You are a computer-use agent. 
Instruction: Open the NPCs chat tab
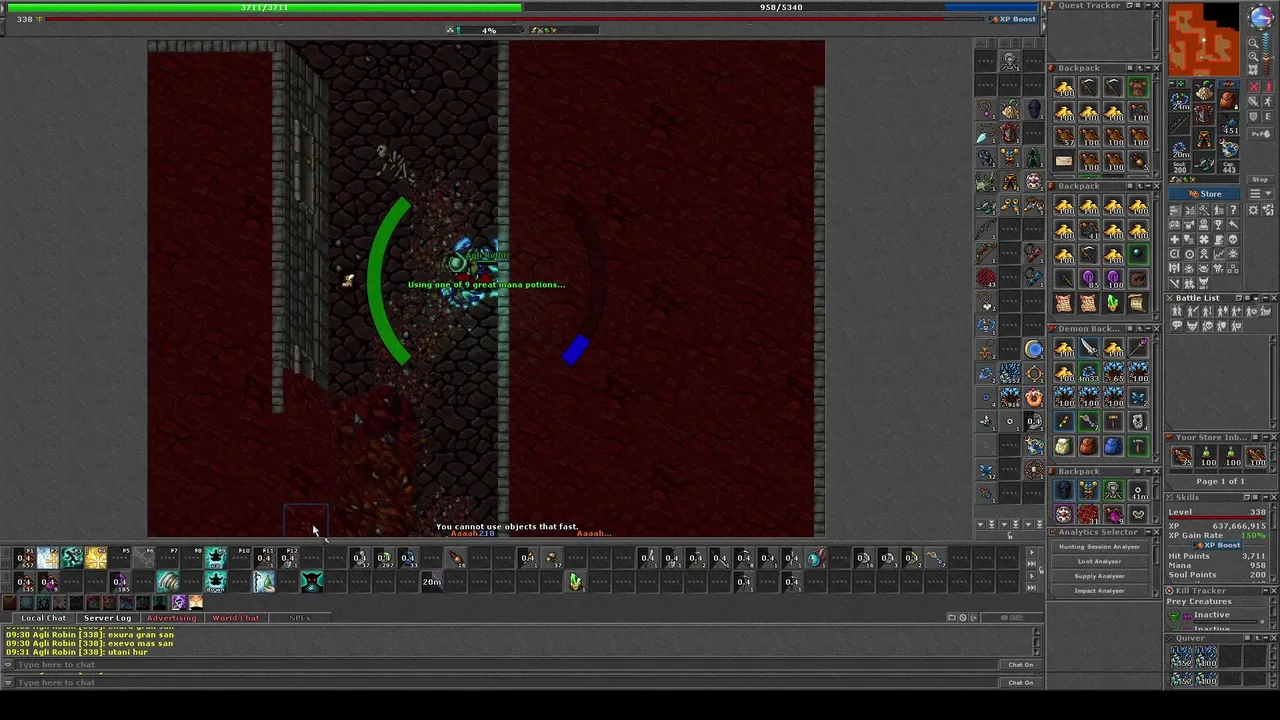pos(299,618)
